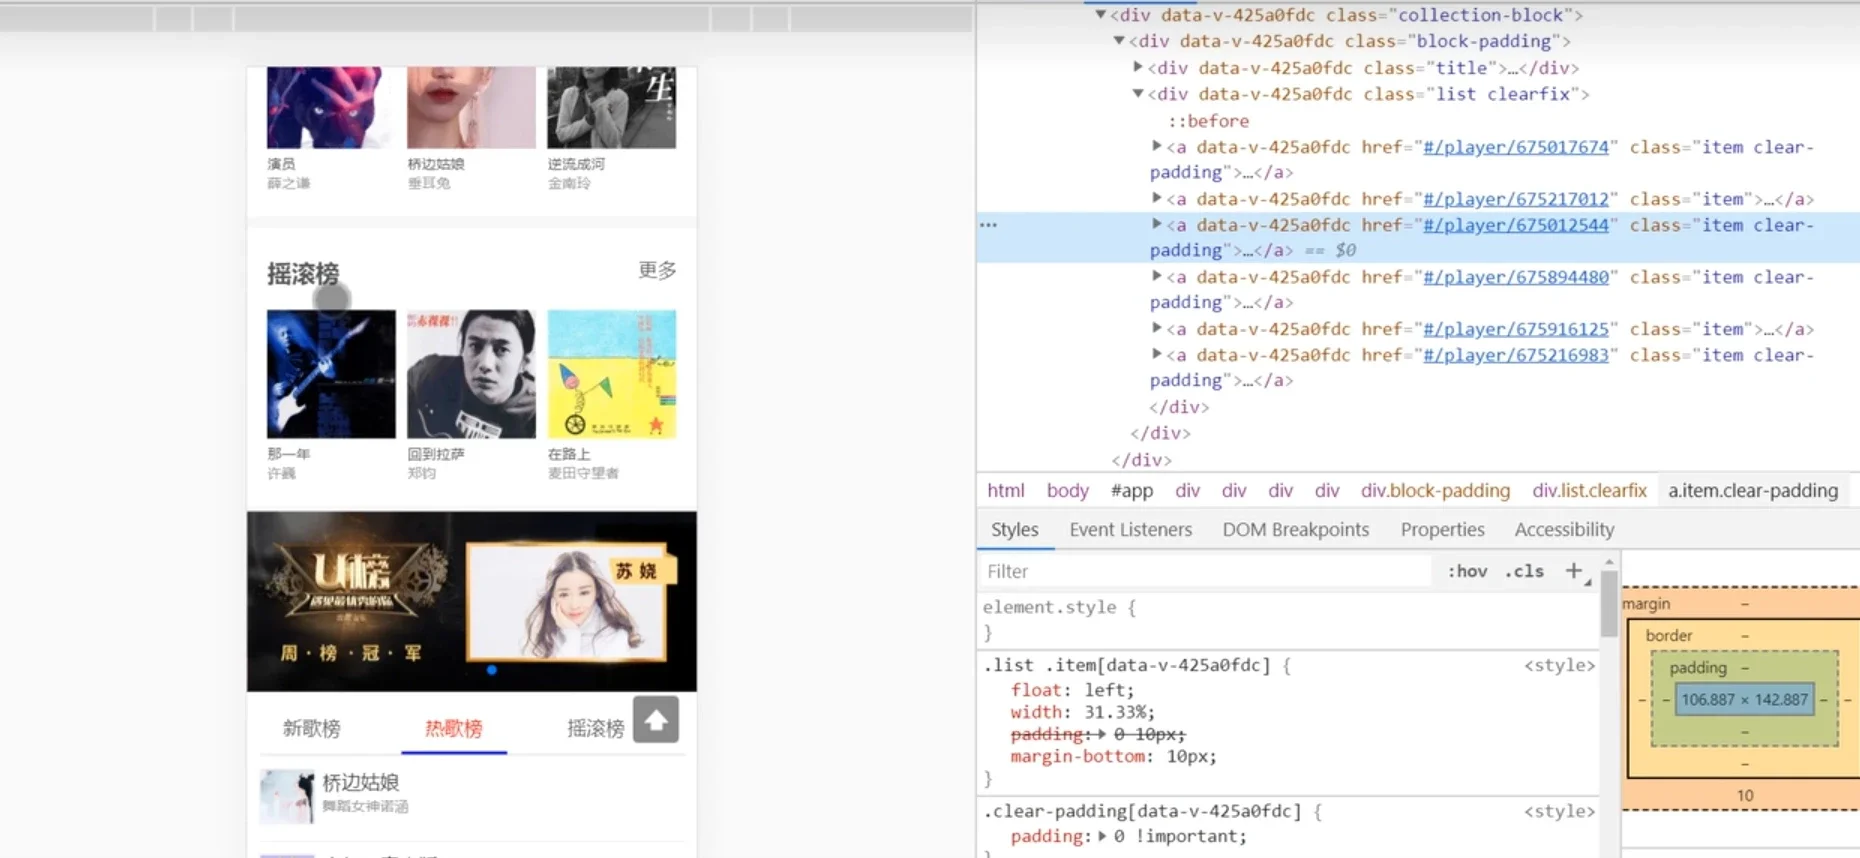
Task: Expand selected anchor node for player/675012544
Action: coord(1157,224)
